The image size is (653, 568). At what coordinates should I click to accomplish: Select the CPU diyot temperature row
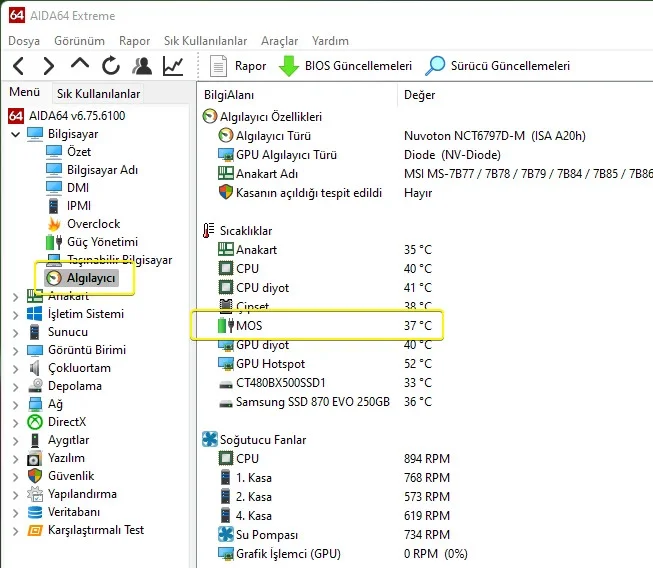tap(325, 288)
